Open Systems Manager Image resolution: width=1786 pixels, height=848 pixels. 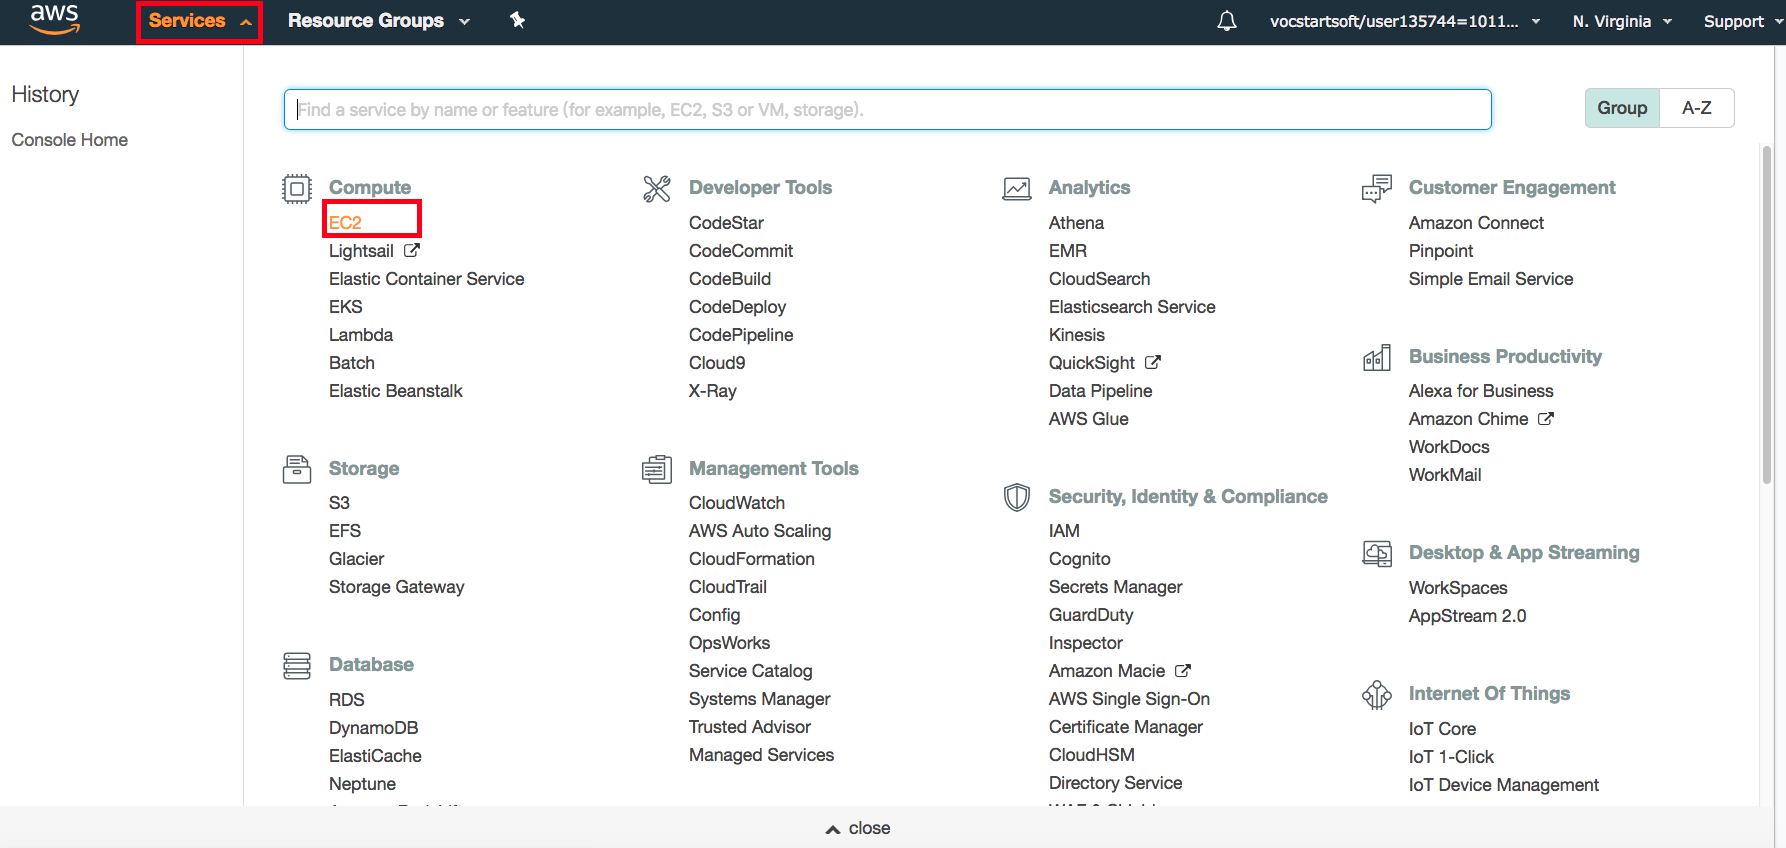[x=760, y=699]
